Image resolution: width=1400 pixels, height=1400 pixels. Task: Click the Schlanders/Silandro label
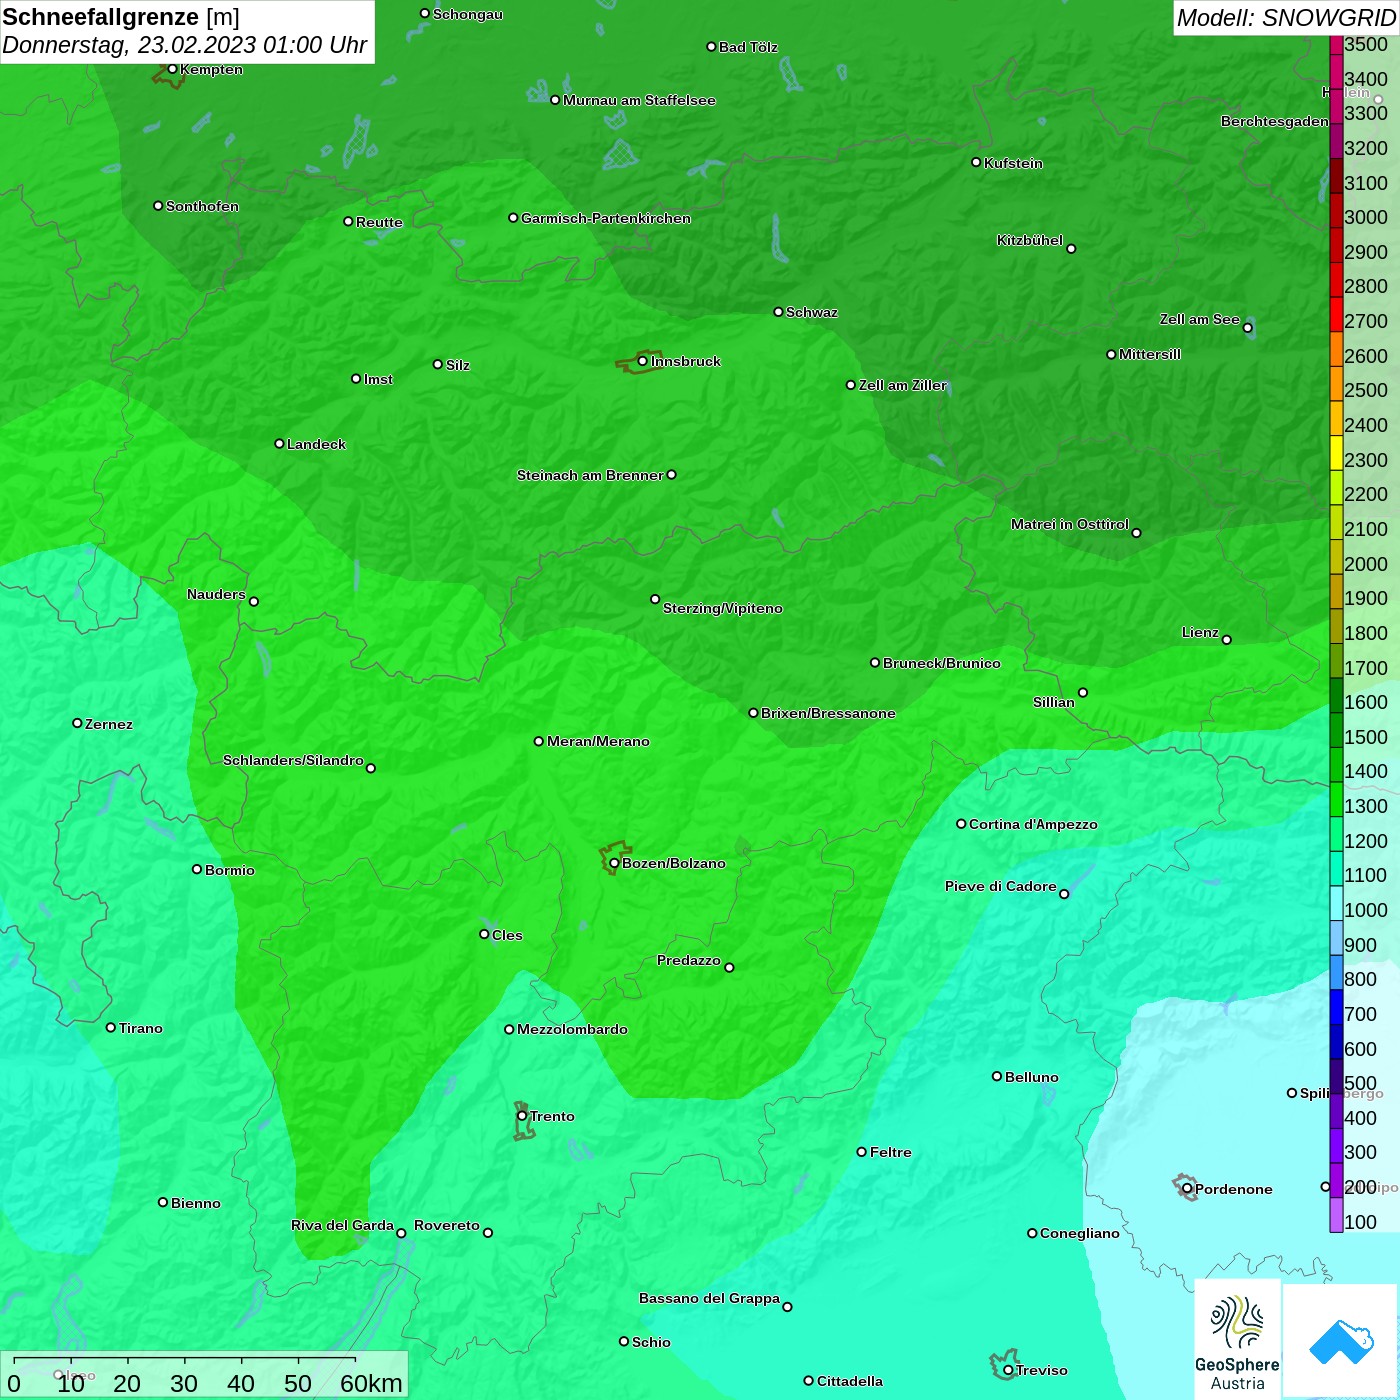293,760
